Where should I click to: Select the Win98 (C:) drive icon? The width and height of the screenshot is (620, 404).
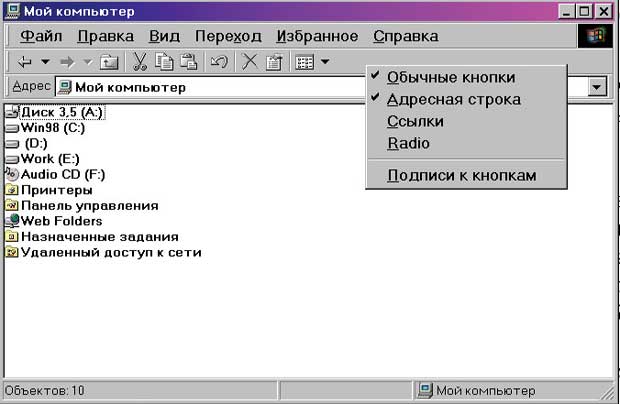coord(11,128)
